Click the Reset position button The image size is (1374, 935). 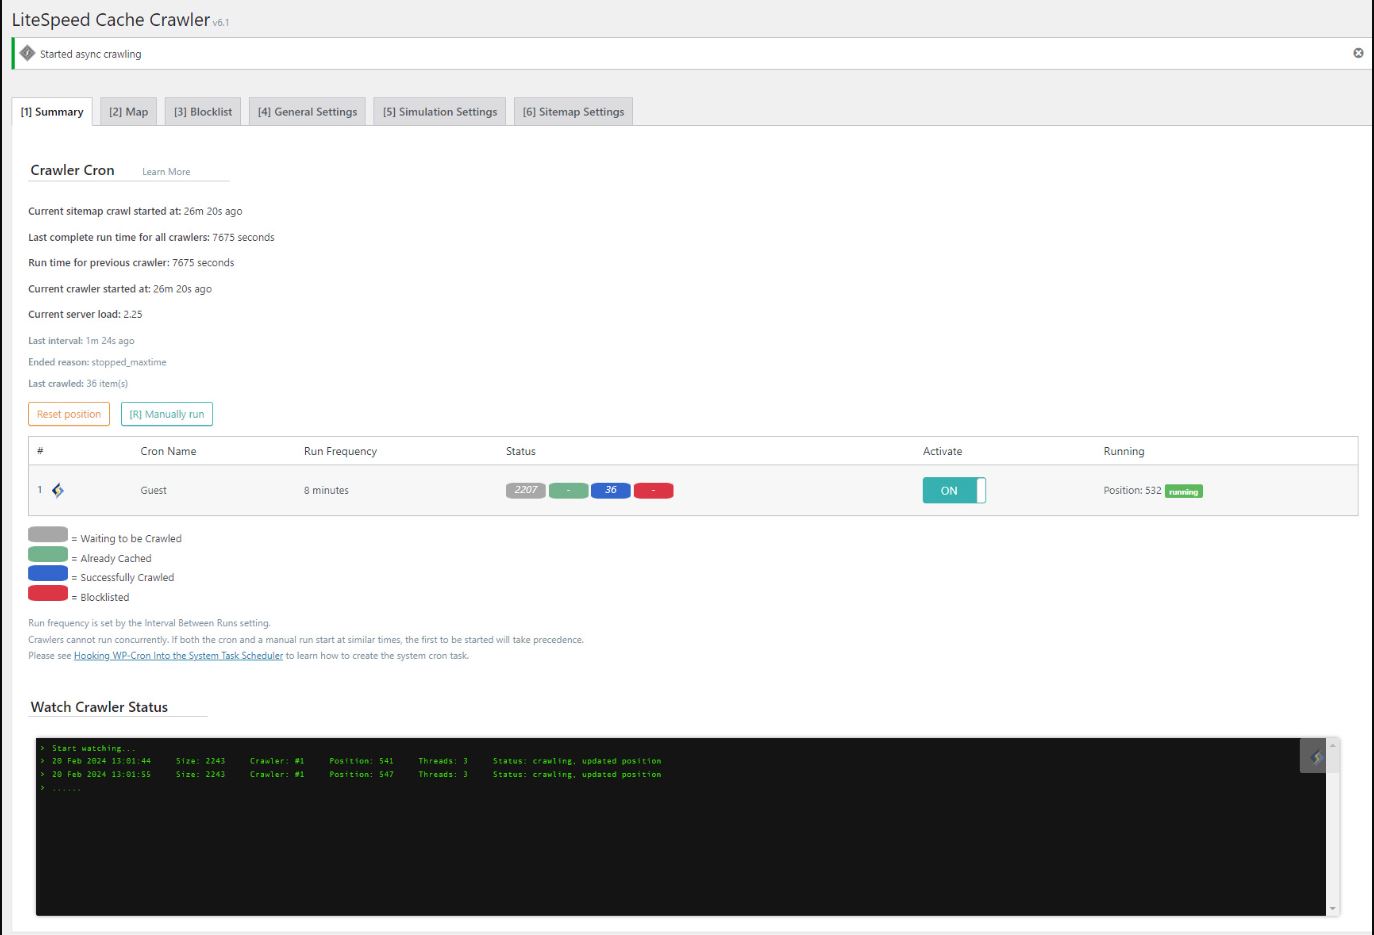pyautogui.click(x=69, y=414)
